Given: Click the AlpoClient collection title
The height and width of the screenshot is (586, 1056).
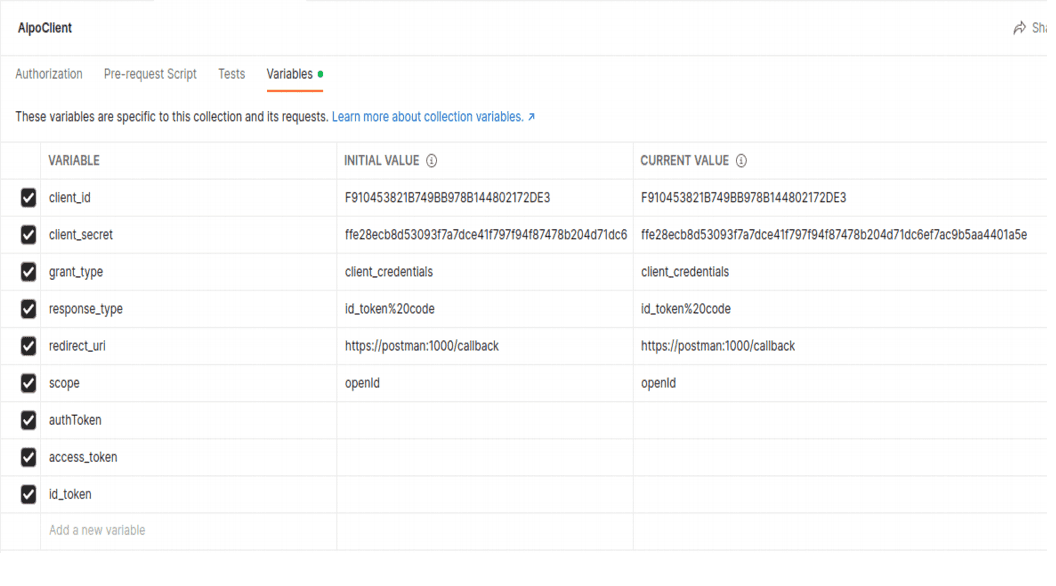Looking at the screenshot, I should [x=45, y=28].
